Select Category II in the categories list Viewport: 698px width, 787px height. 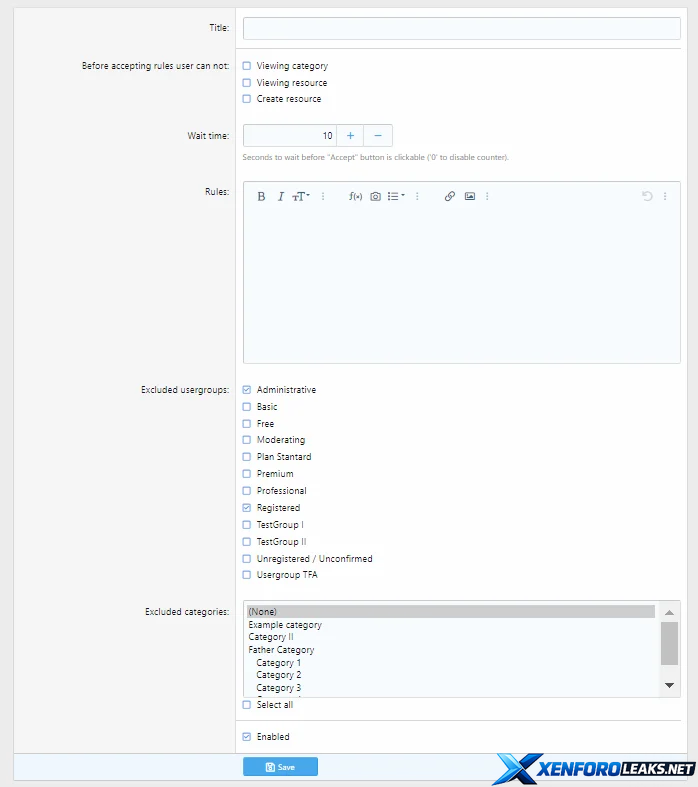click(271, 637)
